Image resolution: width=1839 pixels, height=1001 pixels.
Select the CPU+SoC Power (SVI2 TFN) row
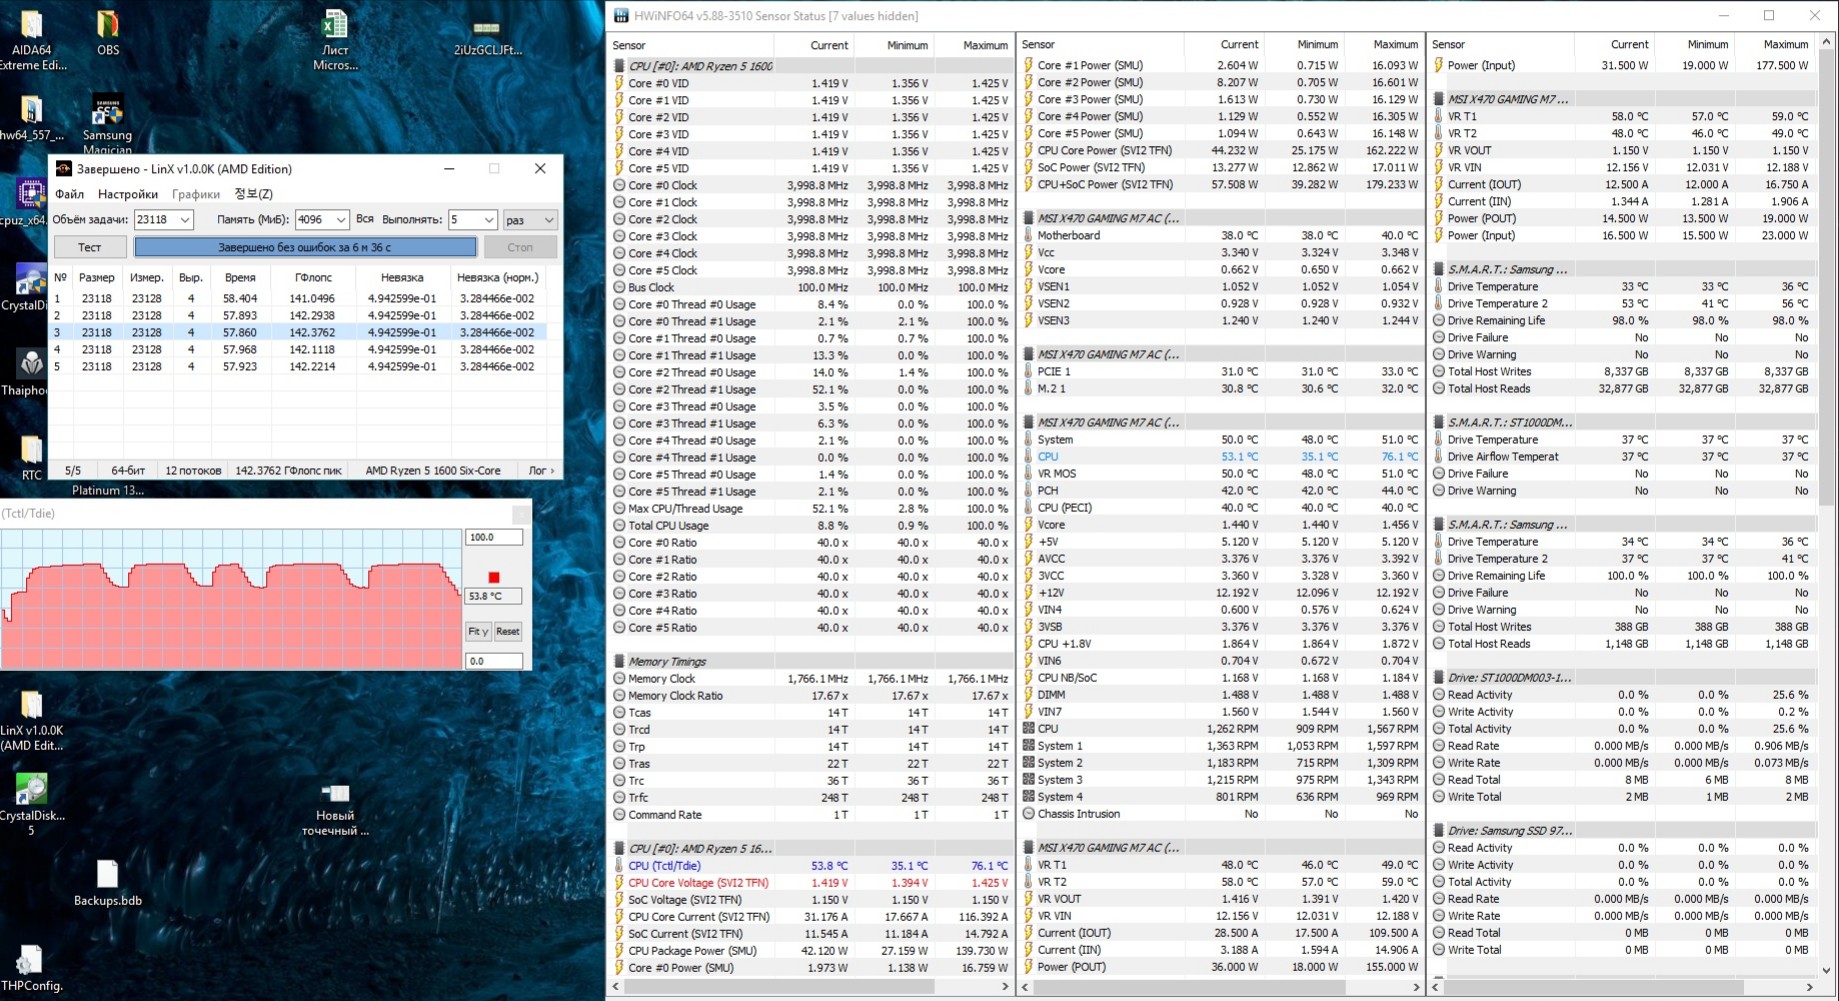pos(1220,184)
